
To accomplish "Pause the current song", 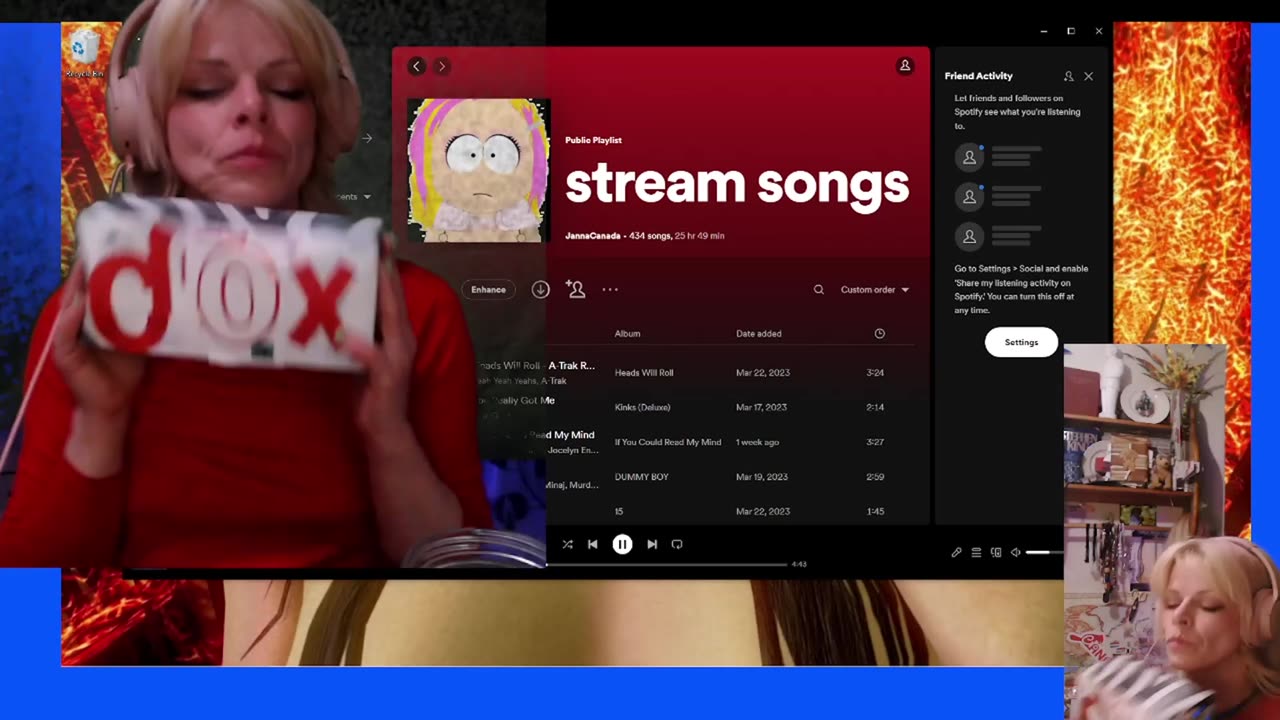I will 622,545.
